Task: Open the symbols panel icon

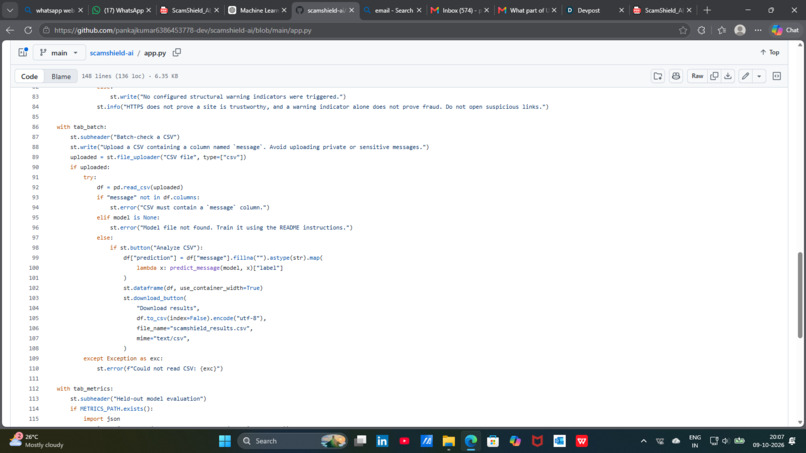Action: (x=777, y=76)
